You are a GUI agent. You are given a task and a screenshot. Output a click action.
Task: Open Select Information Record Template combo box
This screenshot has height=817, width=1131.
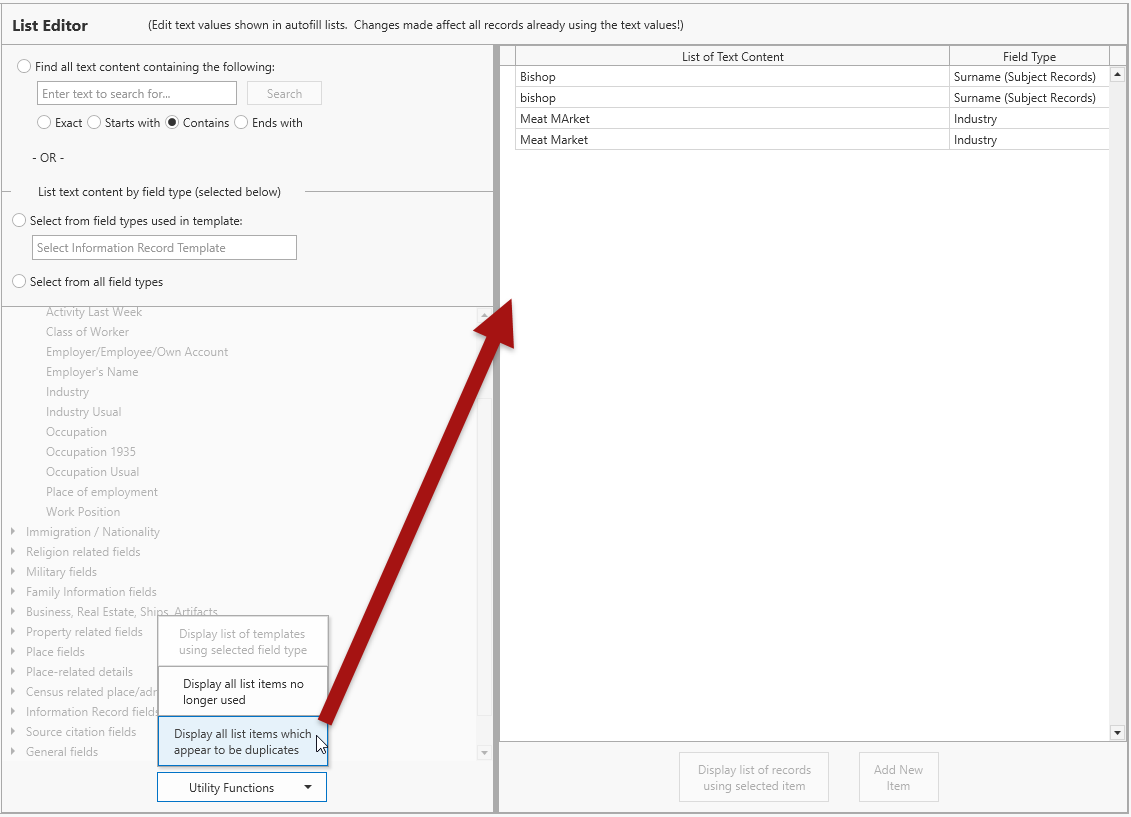click(x=164, y=248)
